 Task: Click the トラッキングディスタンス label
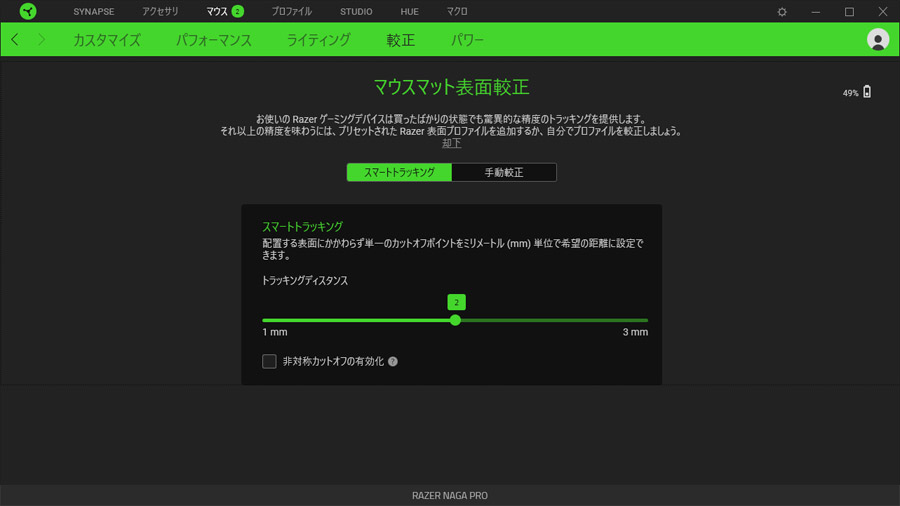pos(305,281)
